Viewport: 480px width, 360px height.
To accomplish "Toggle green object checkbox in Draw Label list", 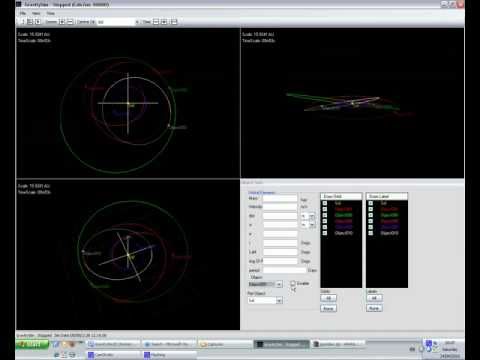I will tap(371, 215).
